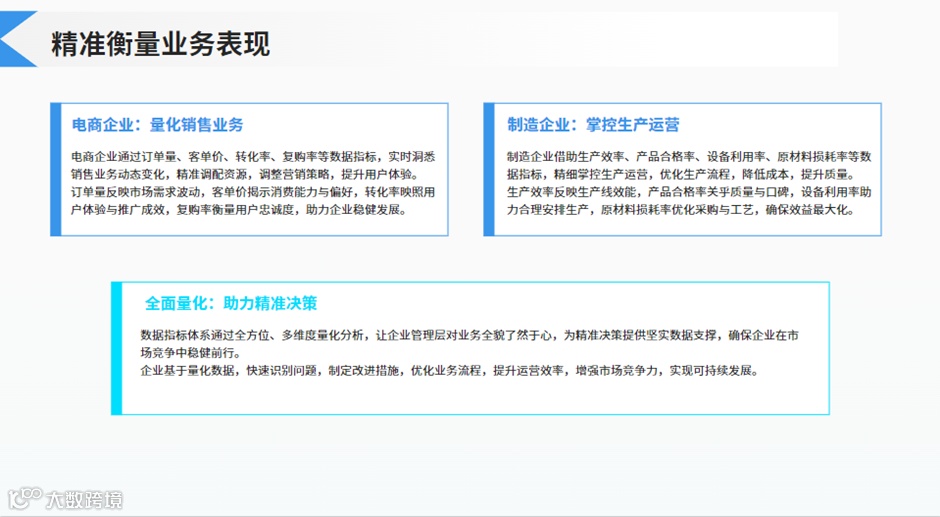This screenshot has width=940, height=517.
Task: Click line beginning 力合理安排生产
Action: click(x=681, y=210)
